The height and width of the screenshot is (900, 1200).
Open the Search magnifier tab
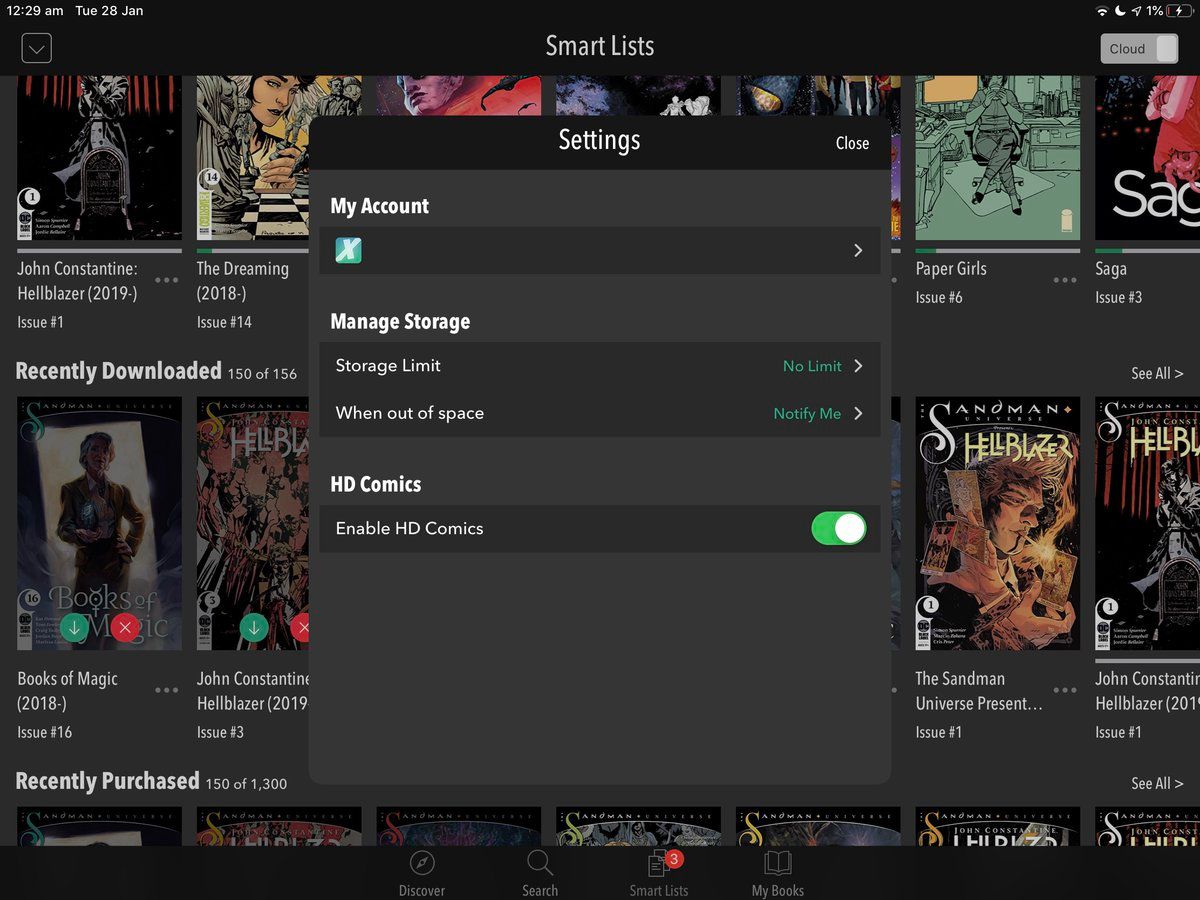tap(539, 865)
